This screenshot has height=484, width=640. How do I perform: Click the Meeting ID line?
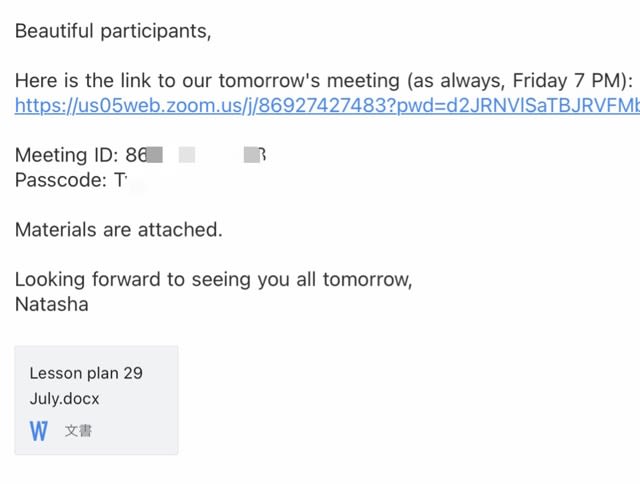tap(140, 155)
